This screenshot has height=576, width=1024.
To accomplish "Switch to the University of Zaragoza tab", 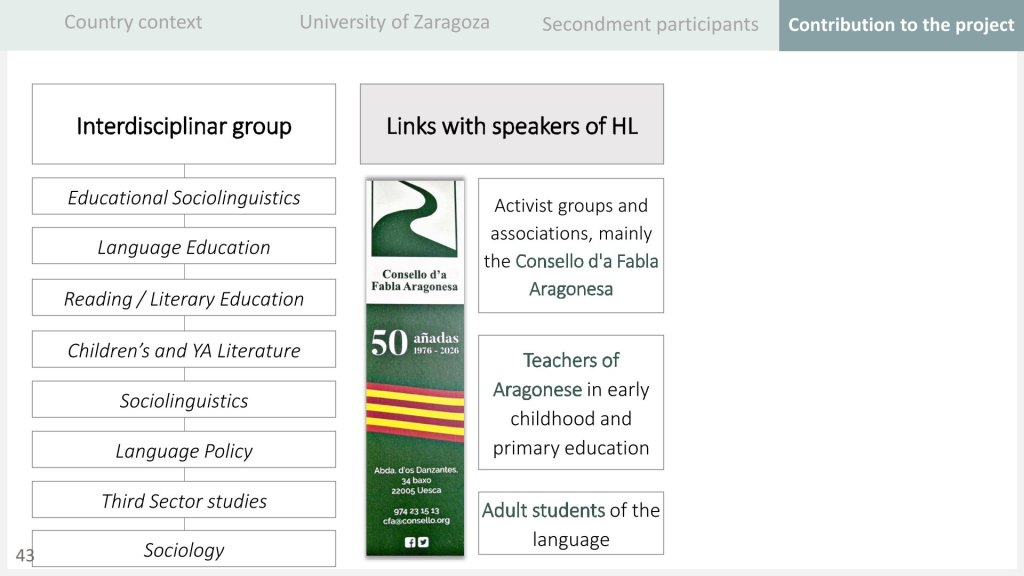I will click(394, 22).
